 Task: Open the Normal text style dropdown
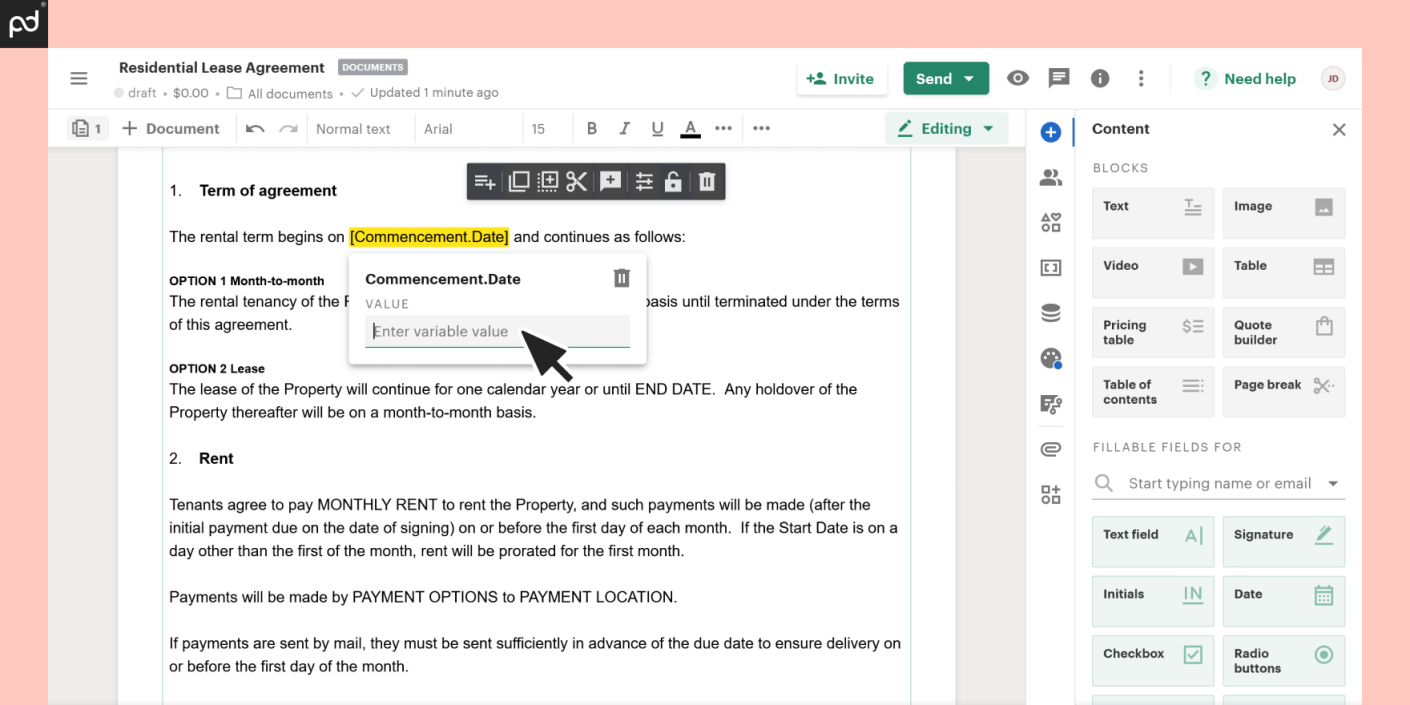353,129
